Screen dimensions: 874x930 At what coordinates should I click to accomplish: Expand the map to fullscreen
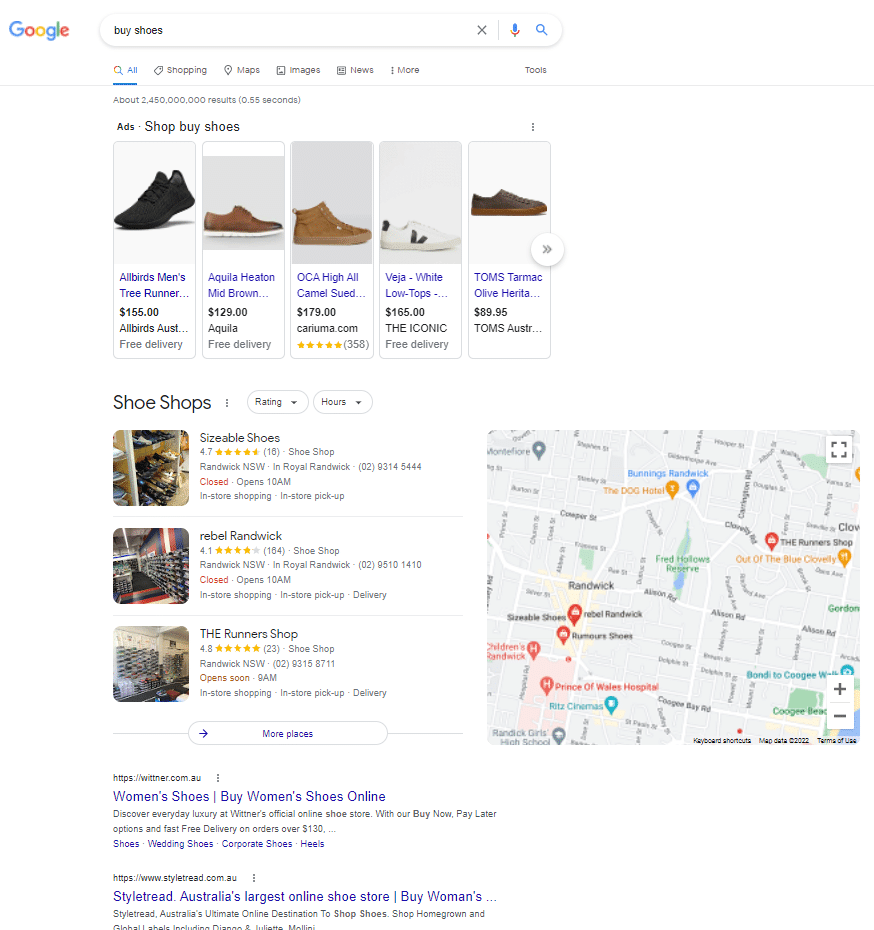coord(839,449)
